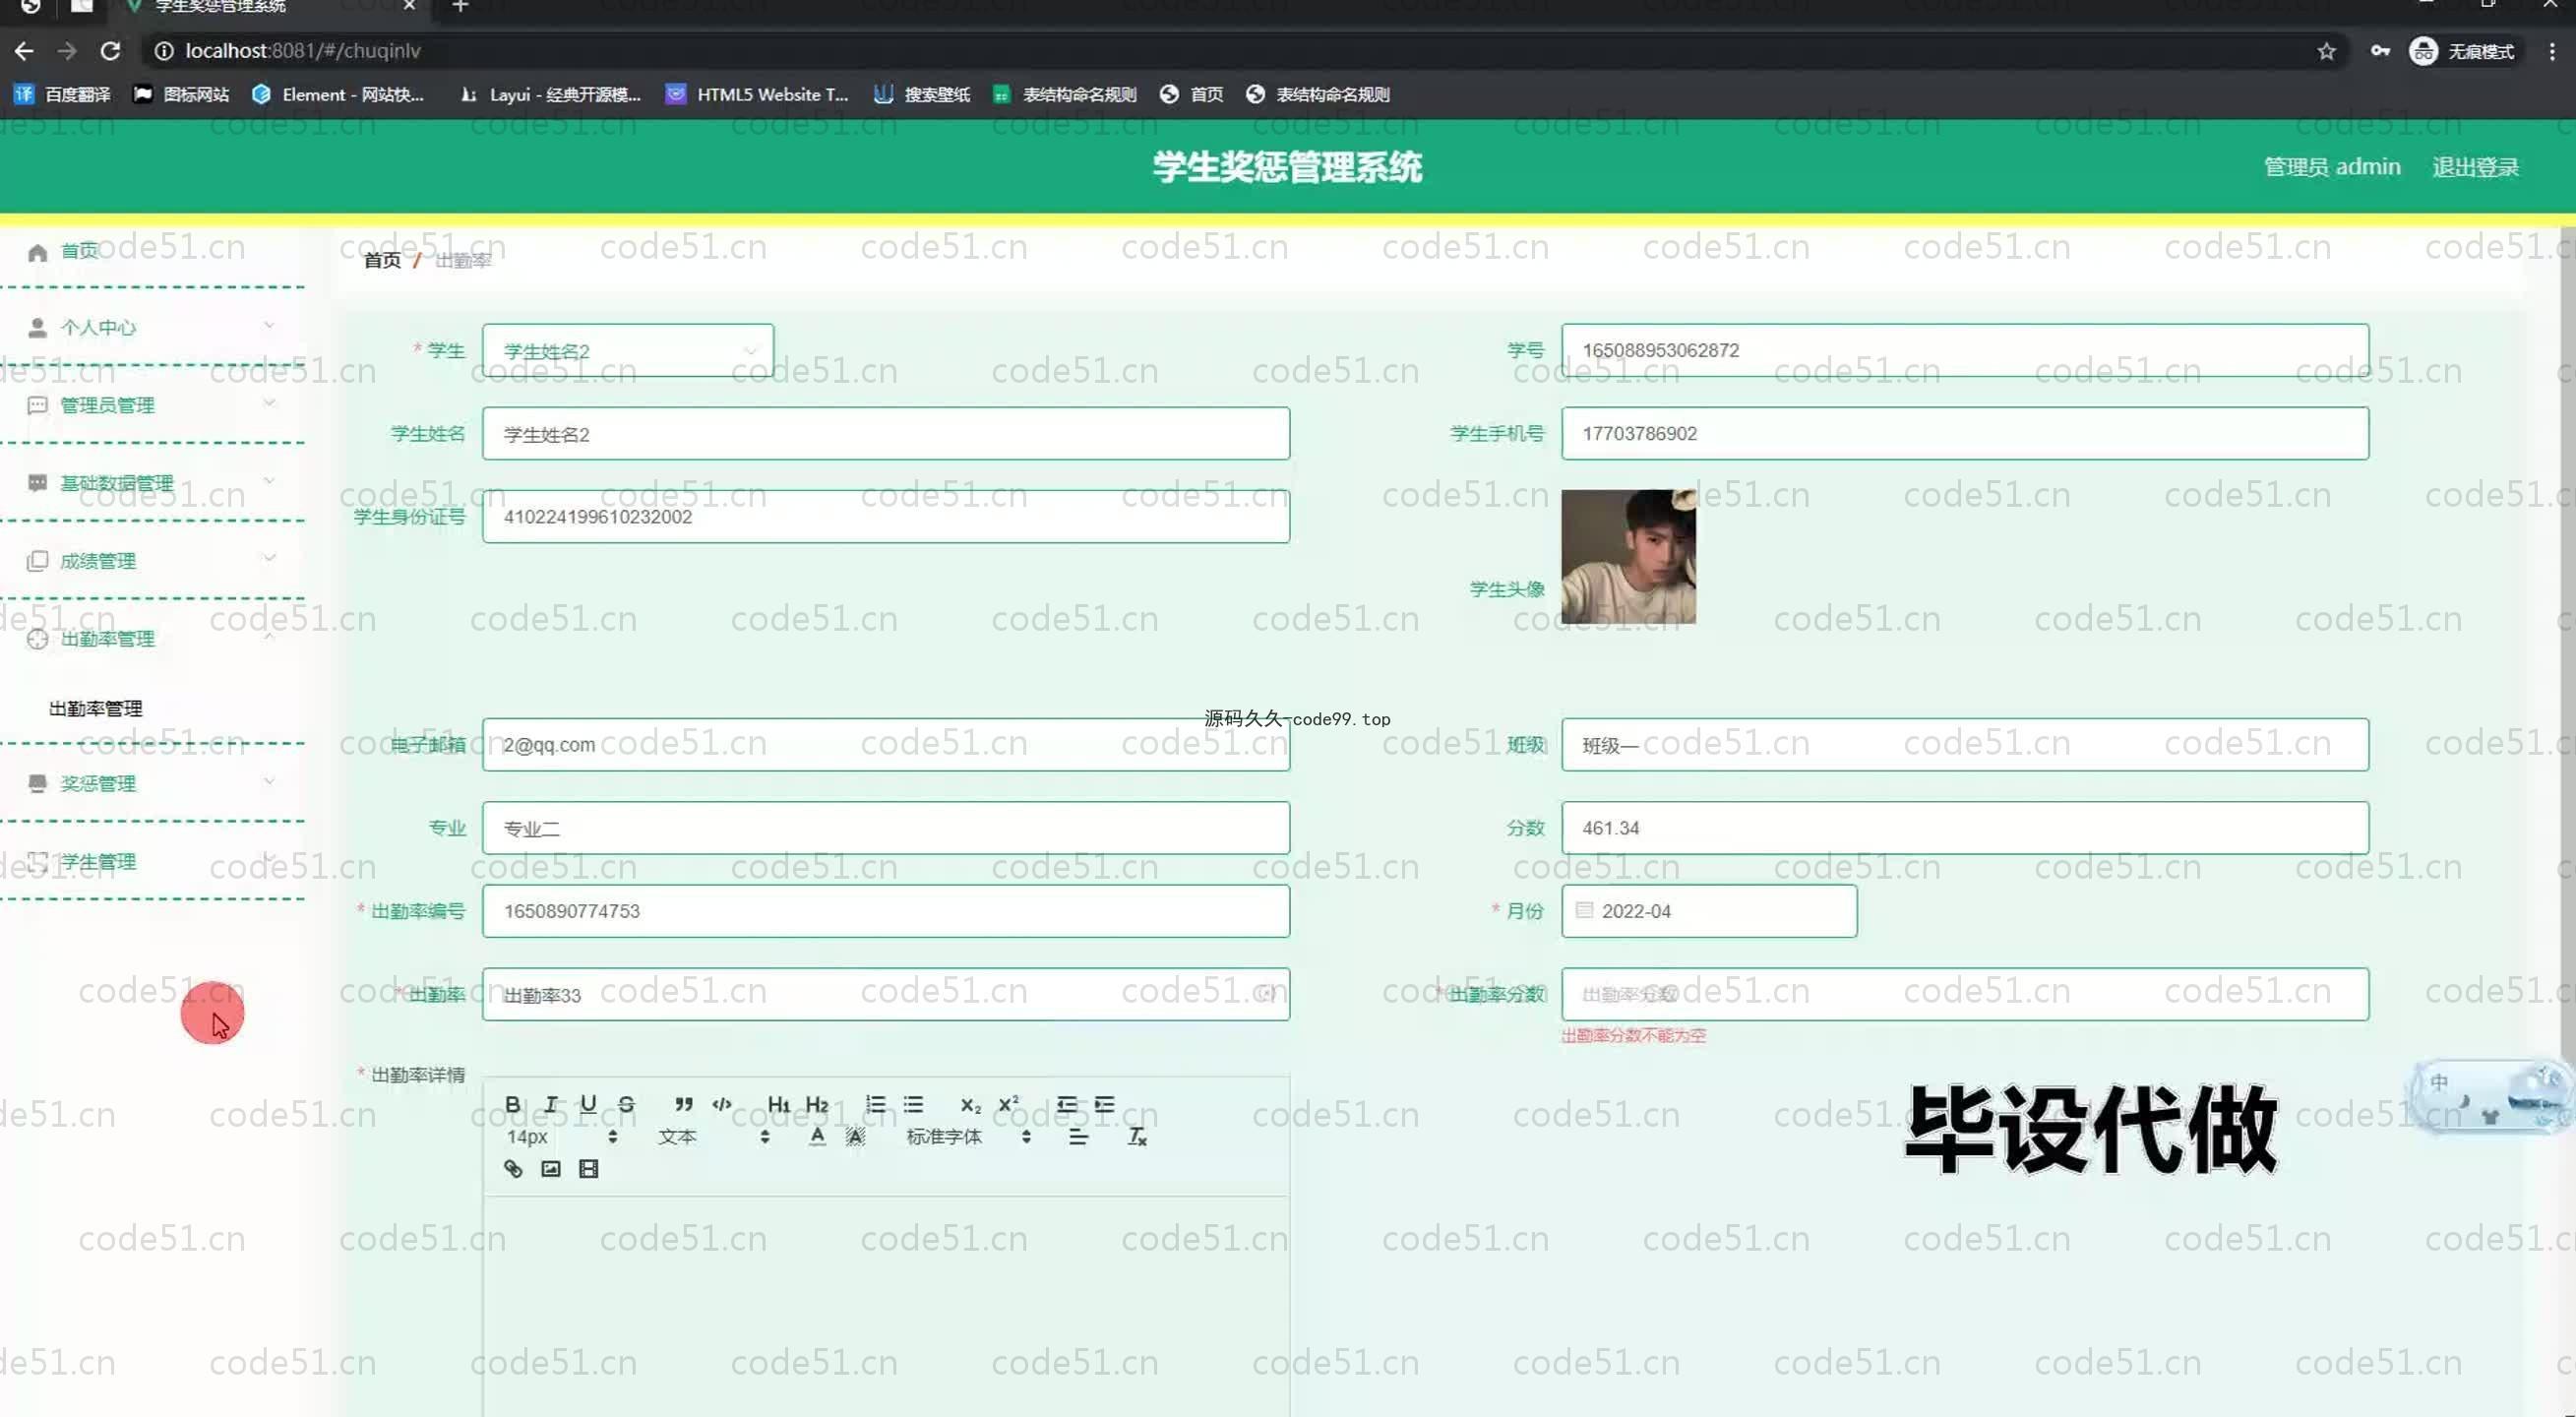Open the 月份 date picker field
2576x1417 pixels.
coord(1709,911)
